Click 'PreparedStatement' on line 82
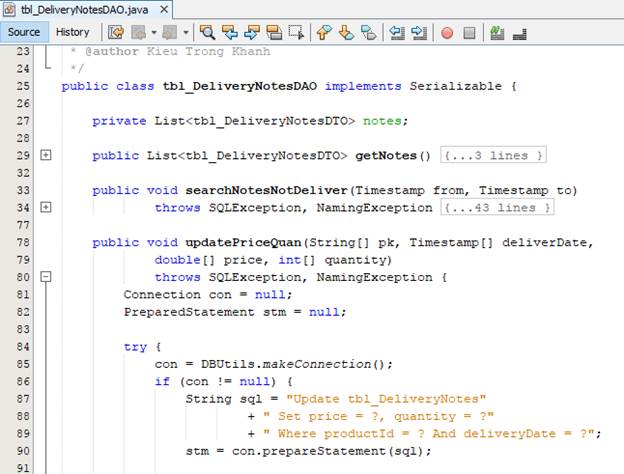The height and width of the screenshot is (474, 624). tap(189, 312)
